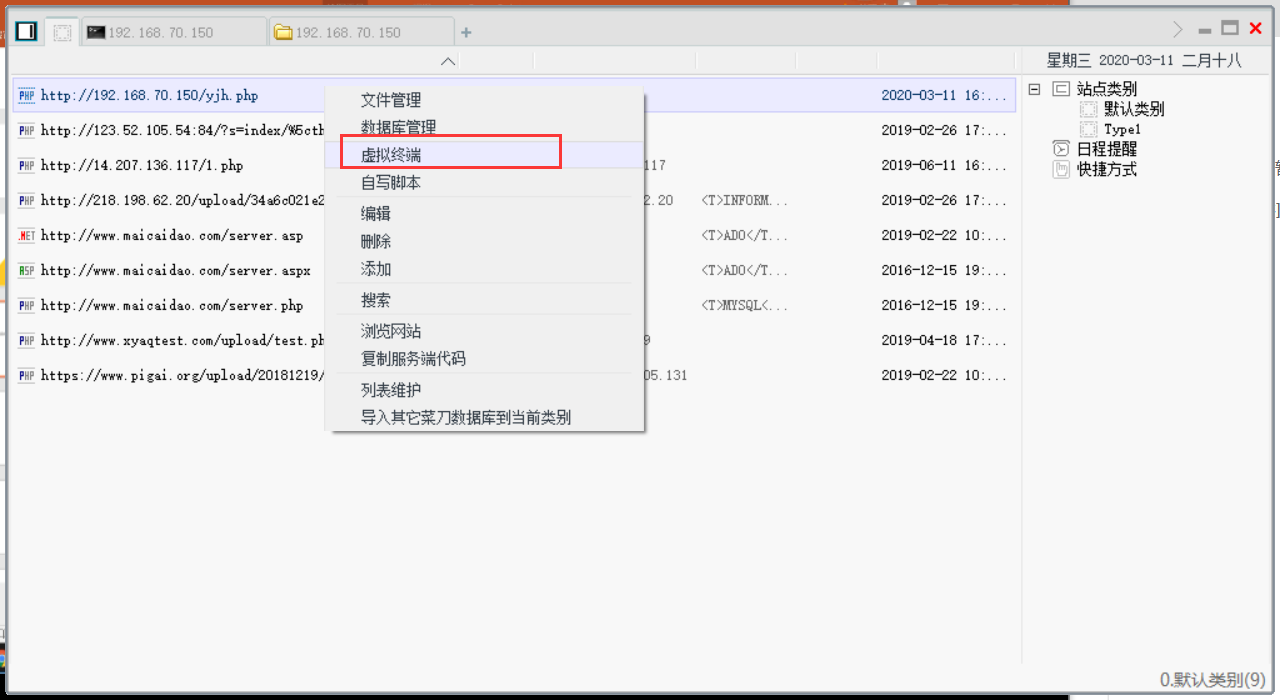Click the + button to add a new tab

pos(466,31)
